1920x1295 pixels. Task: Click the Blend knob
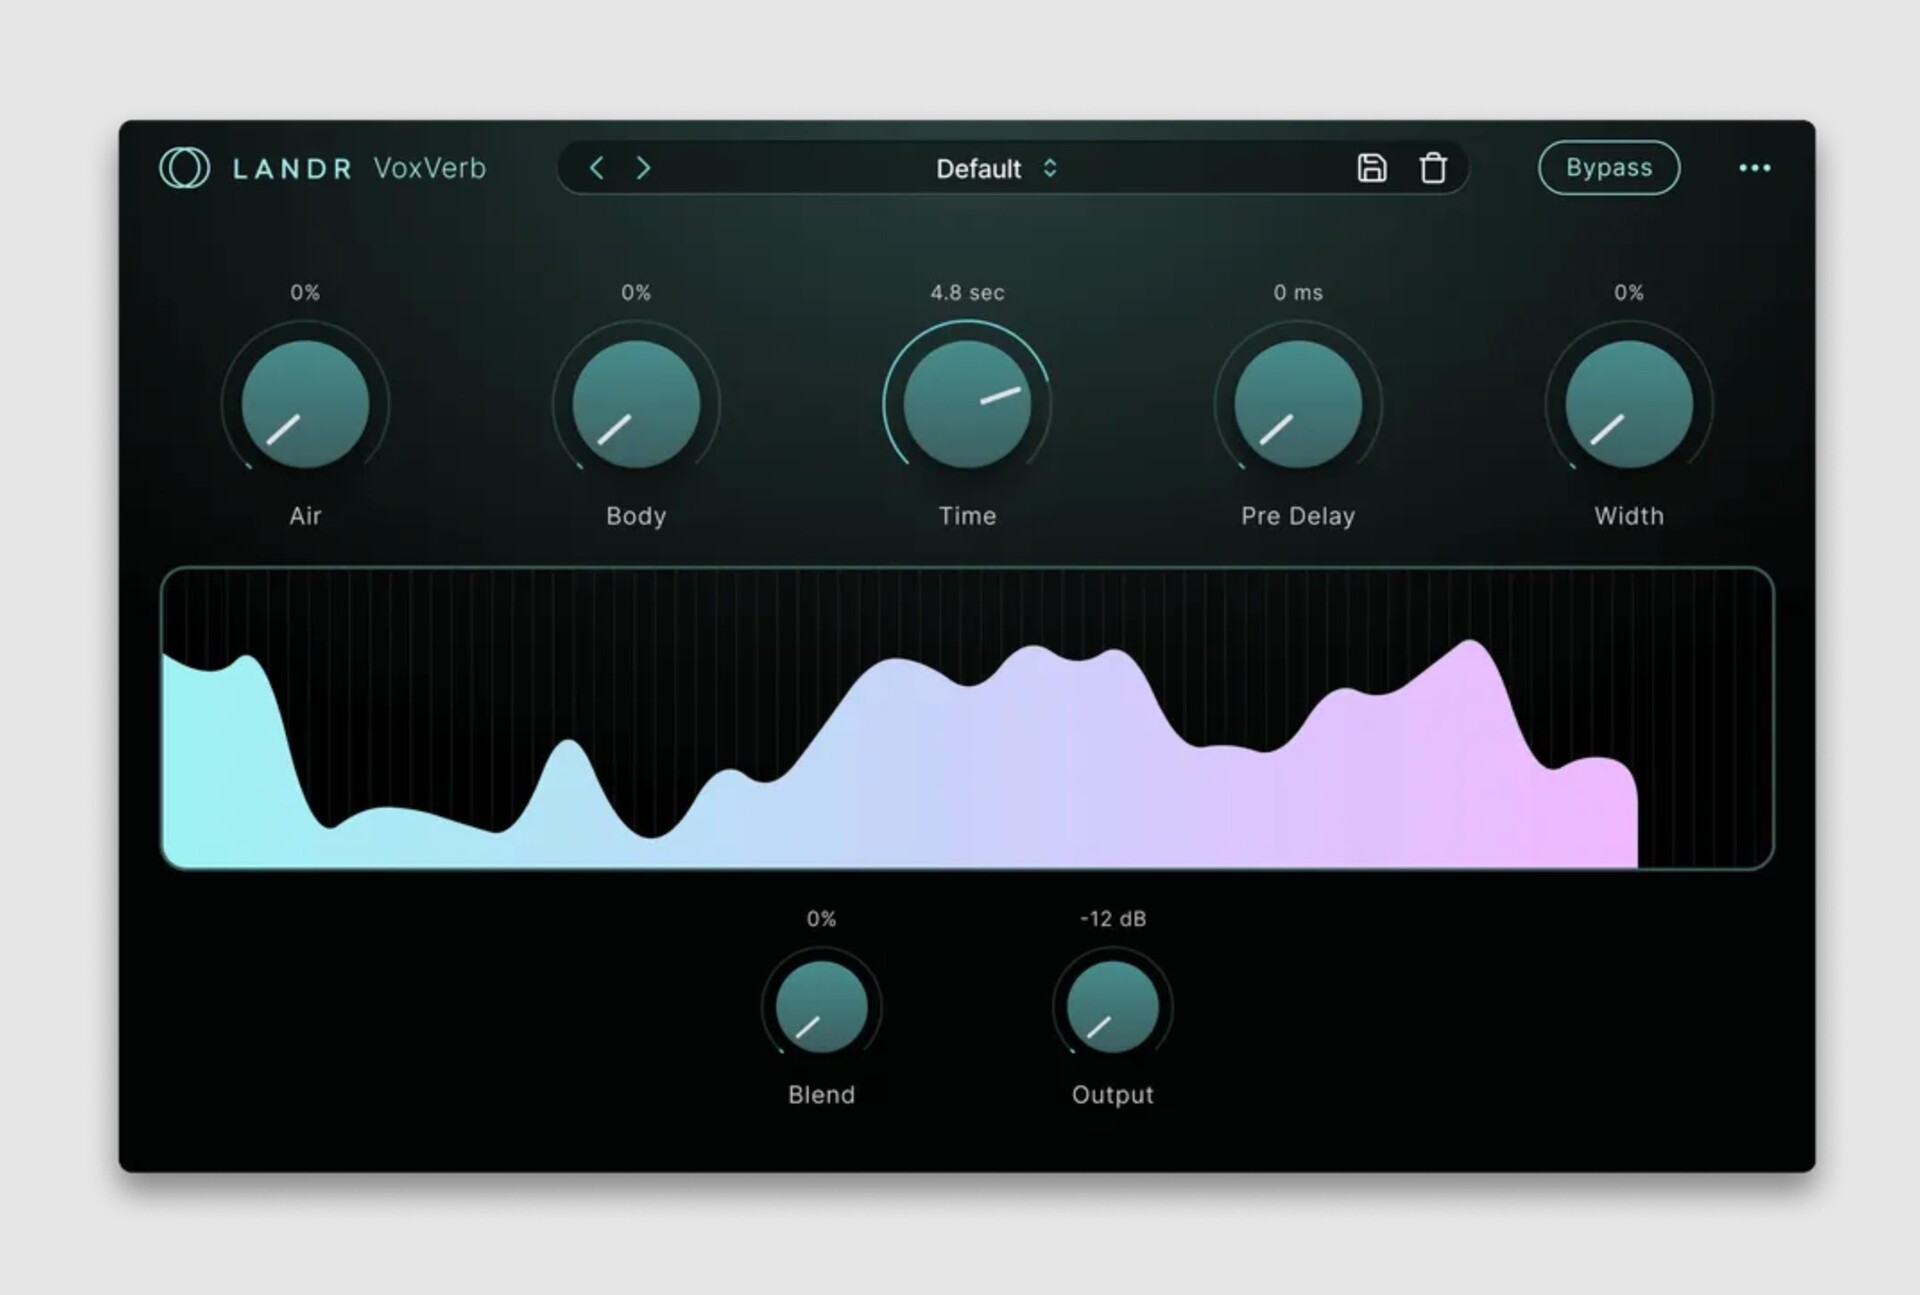(x=821, y=1007)
